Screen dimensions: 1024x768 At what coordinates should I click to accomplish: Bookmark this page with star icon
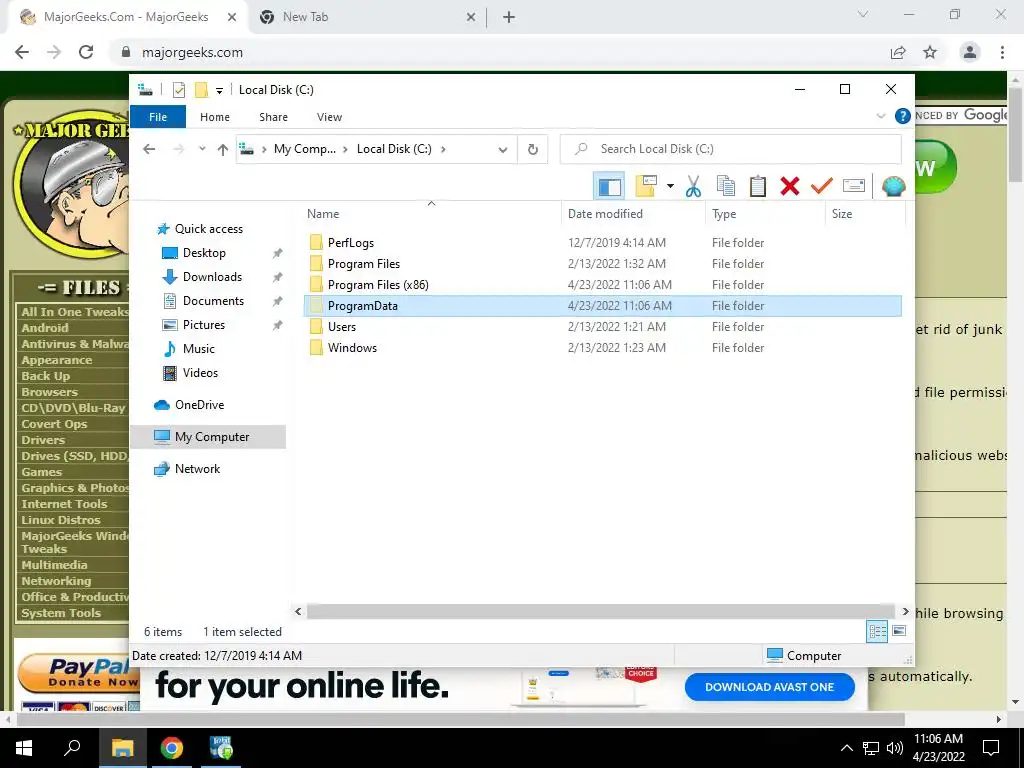click(930, 52)
